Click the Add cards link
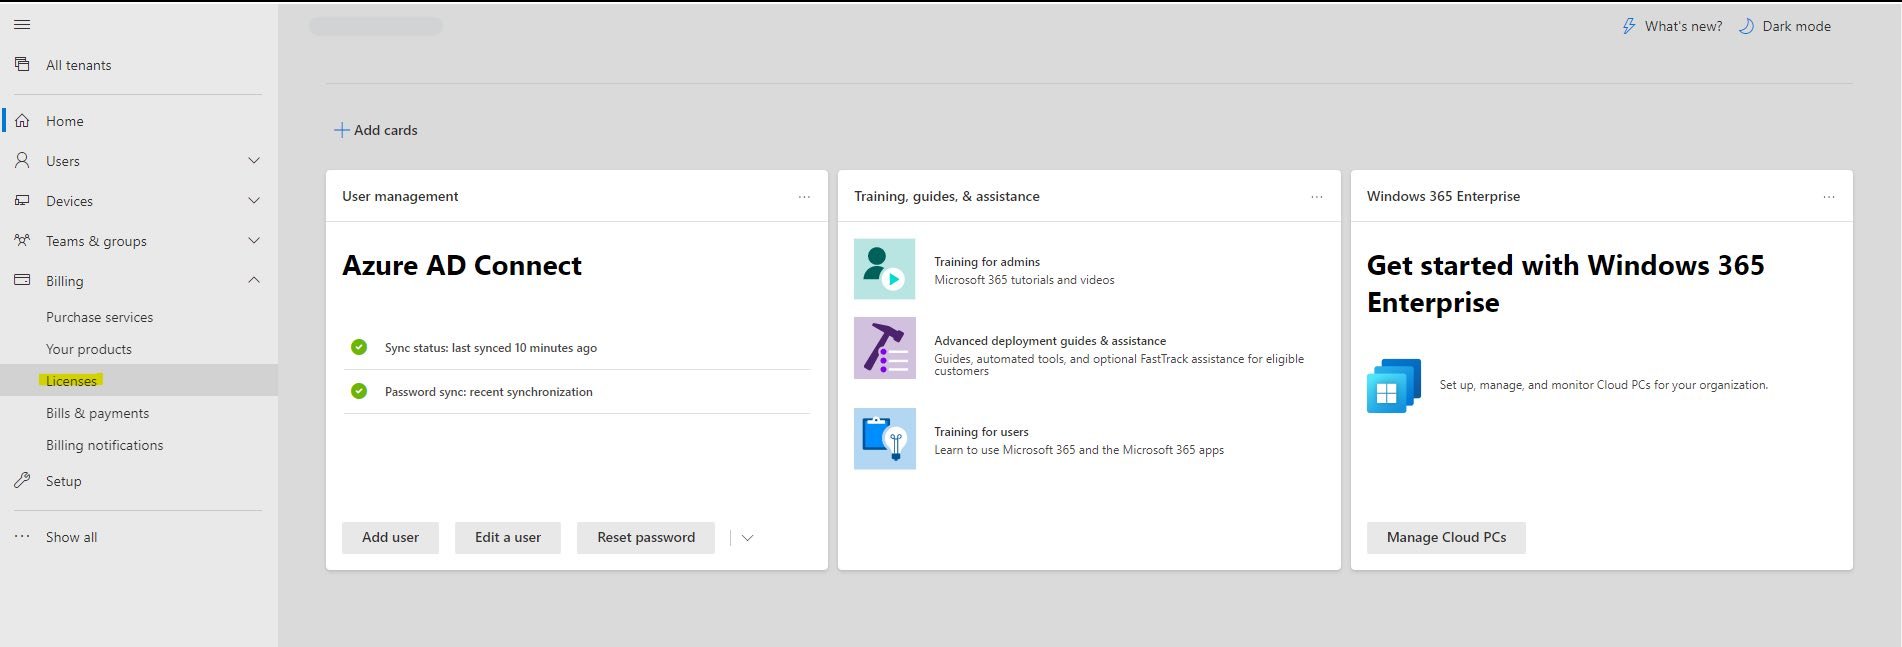The height and width of the screenshot is (647, 1902). click(x=386, y=130)
